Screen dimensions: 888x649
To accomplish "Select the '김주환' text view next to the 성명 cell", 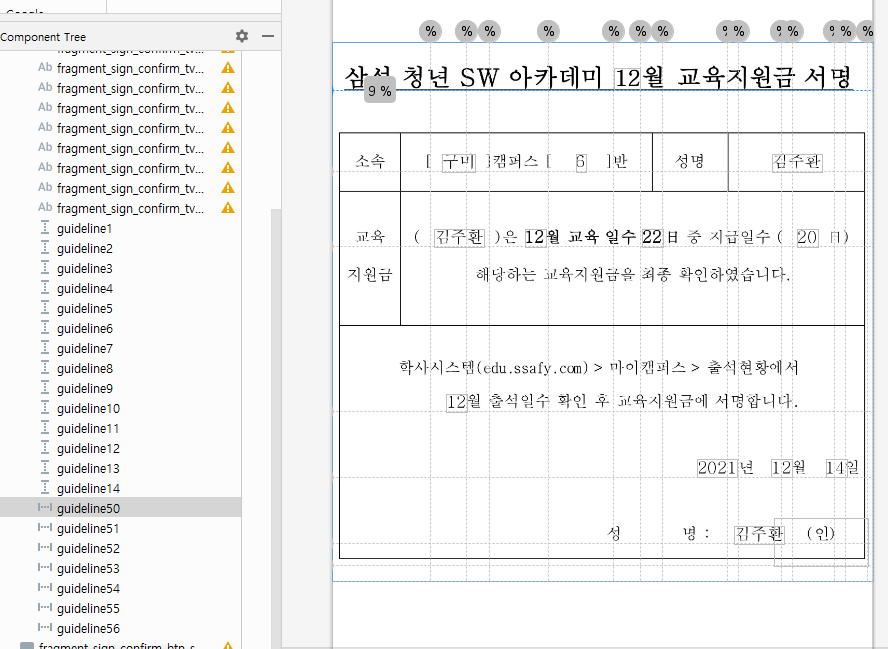I will pyautogui.click(x=797, y=162).
